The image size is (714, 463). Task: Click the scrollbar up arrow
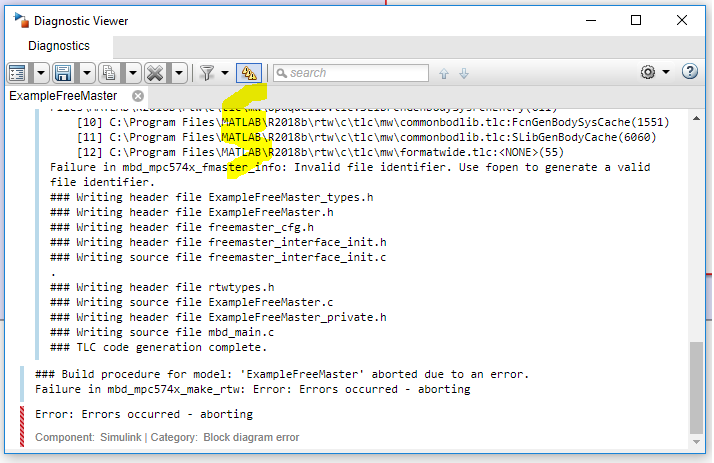(x=696, y=119)
